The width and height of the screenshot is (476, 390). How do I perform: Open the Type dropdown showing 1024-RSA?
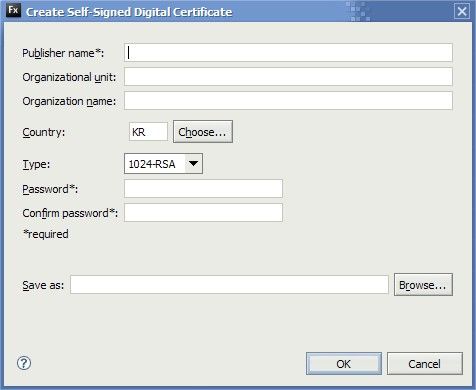pyautogui.click(x=163, y=164)
